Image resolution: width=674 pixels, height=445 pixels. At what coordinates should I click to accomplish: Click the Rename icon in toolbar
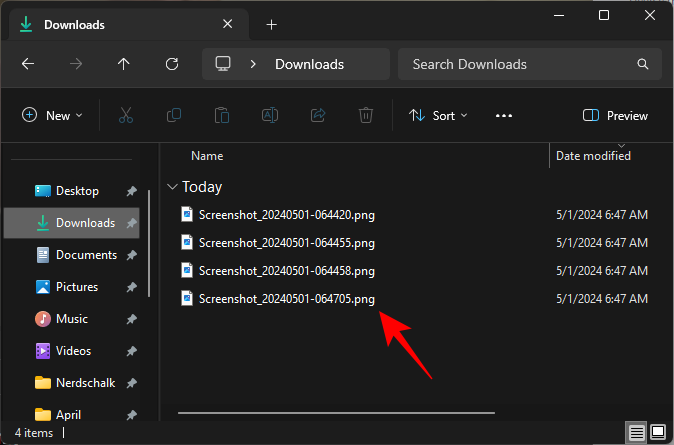tap(270, 116)
